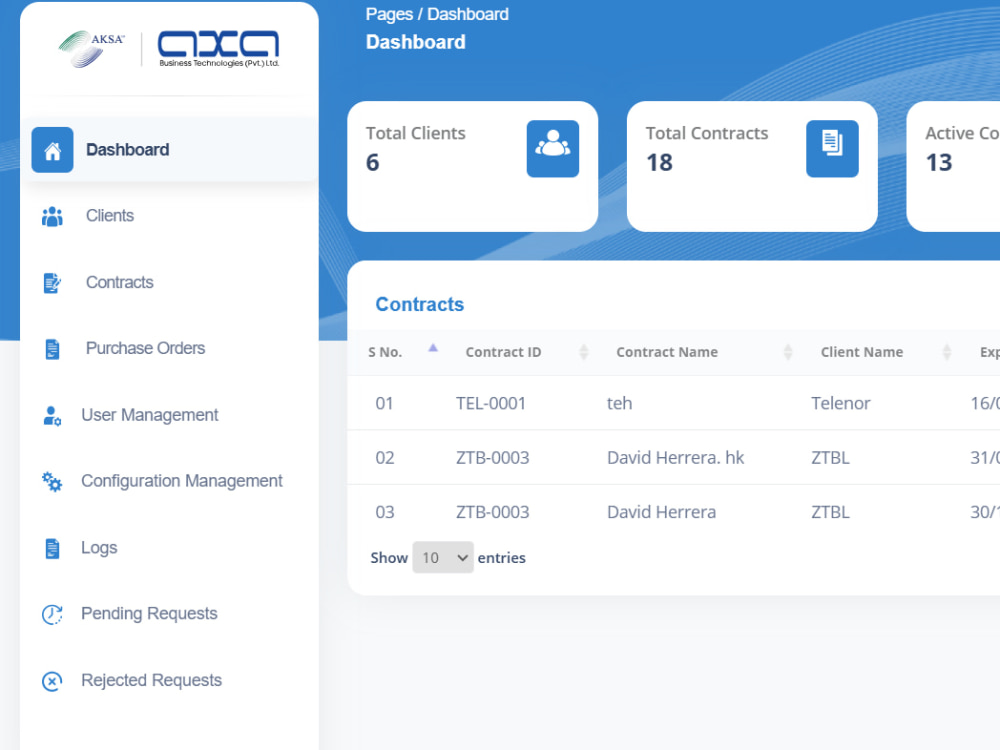
Task: Click the Dashboard breadcrumb link
Action: coord(467,14)
